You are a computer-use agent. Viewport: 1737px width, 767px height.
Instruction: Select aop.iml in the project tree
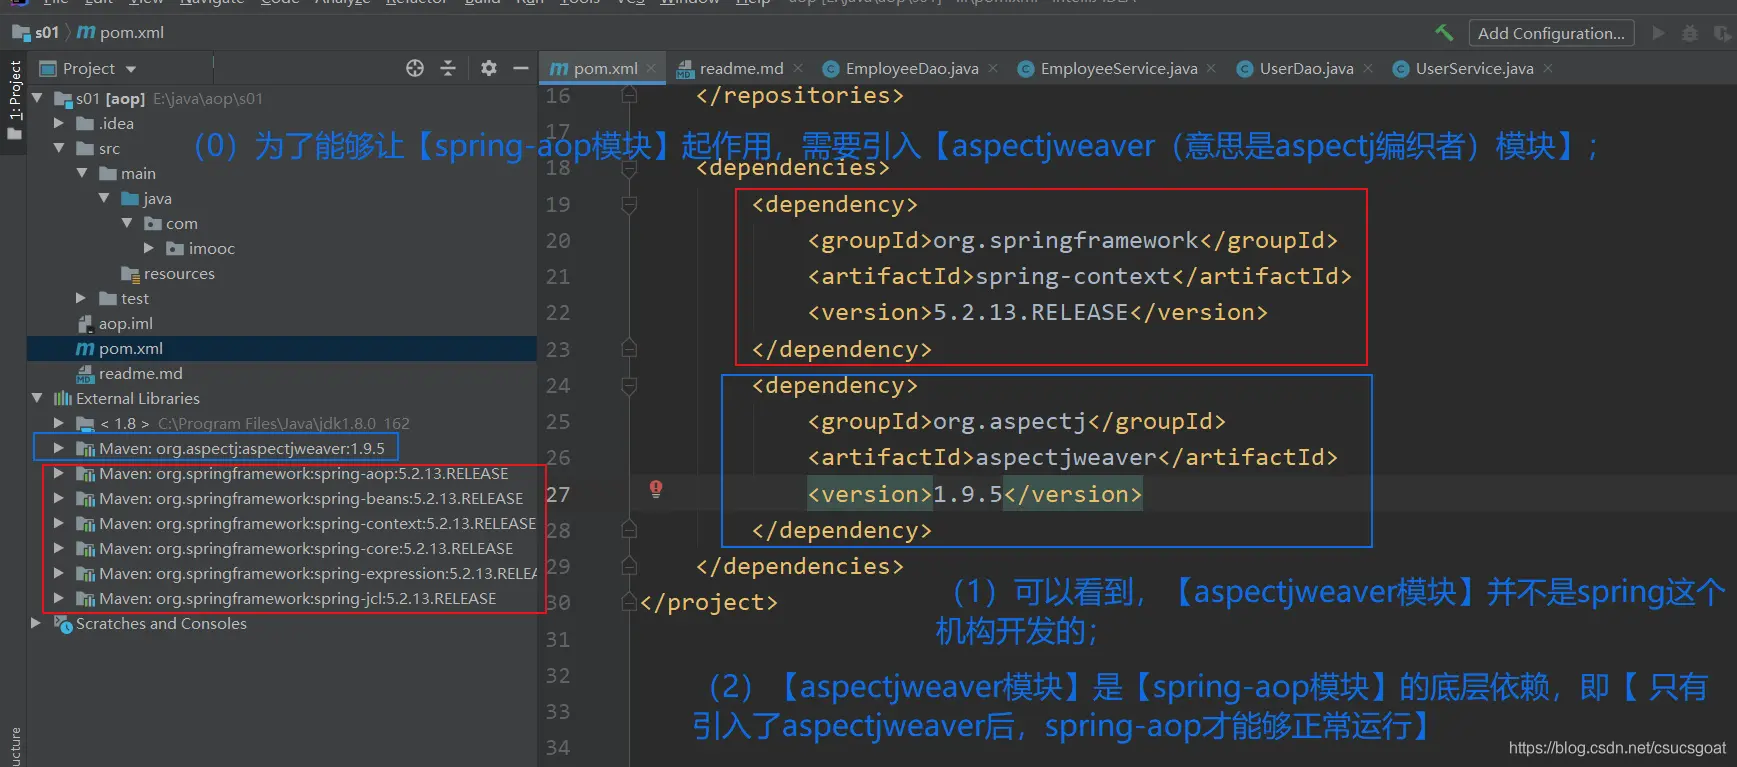pos(125,324)
